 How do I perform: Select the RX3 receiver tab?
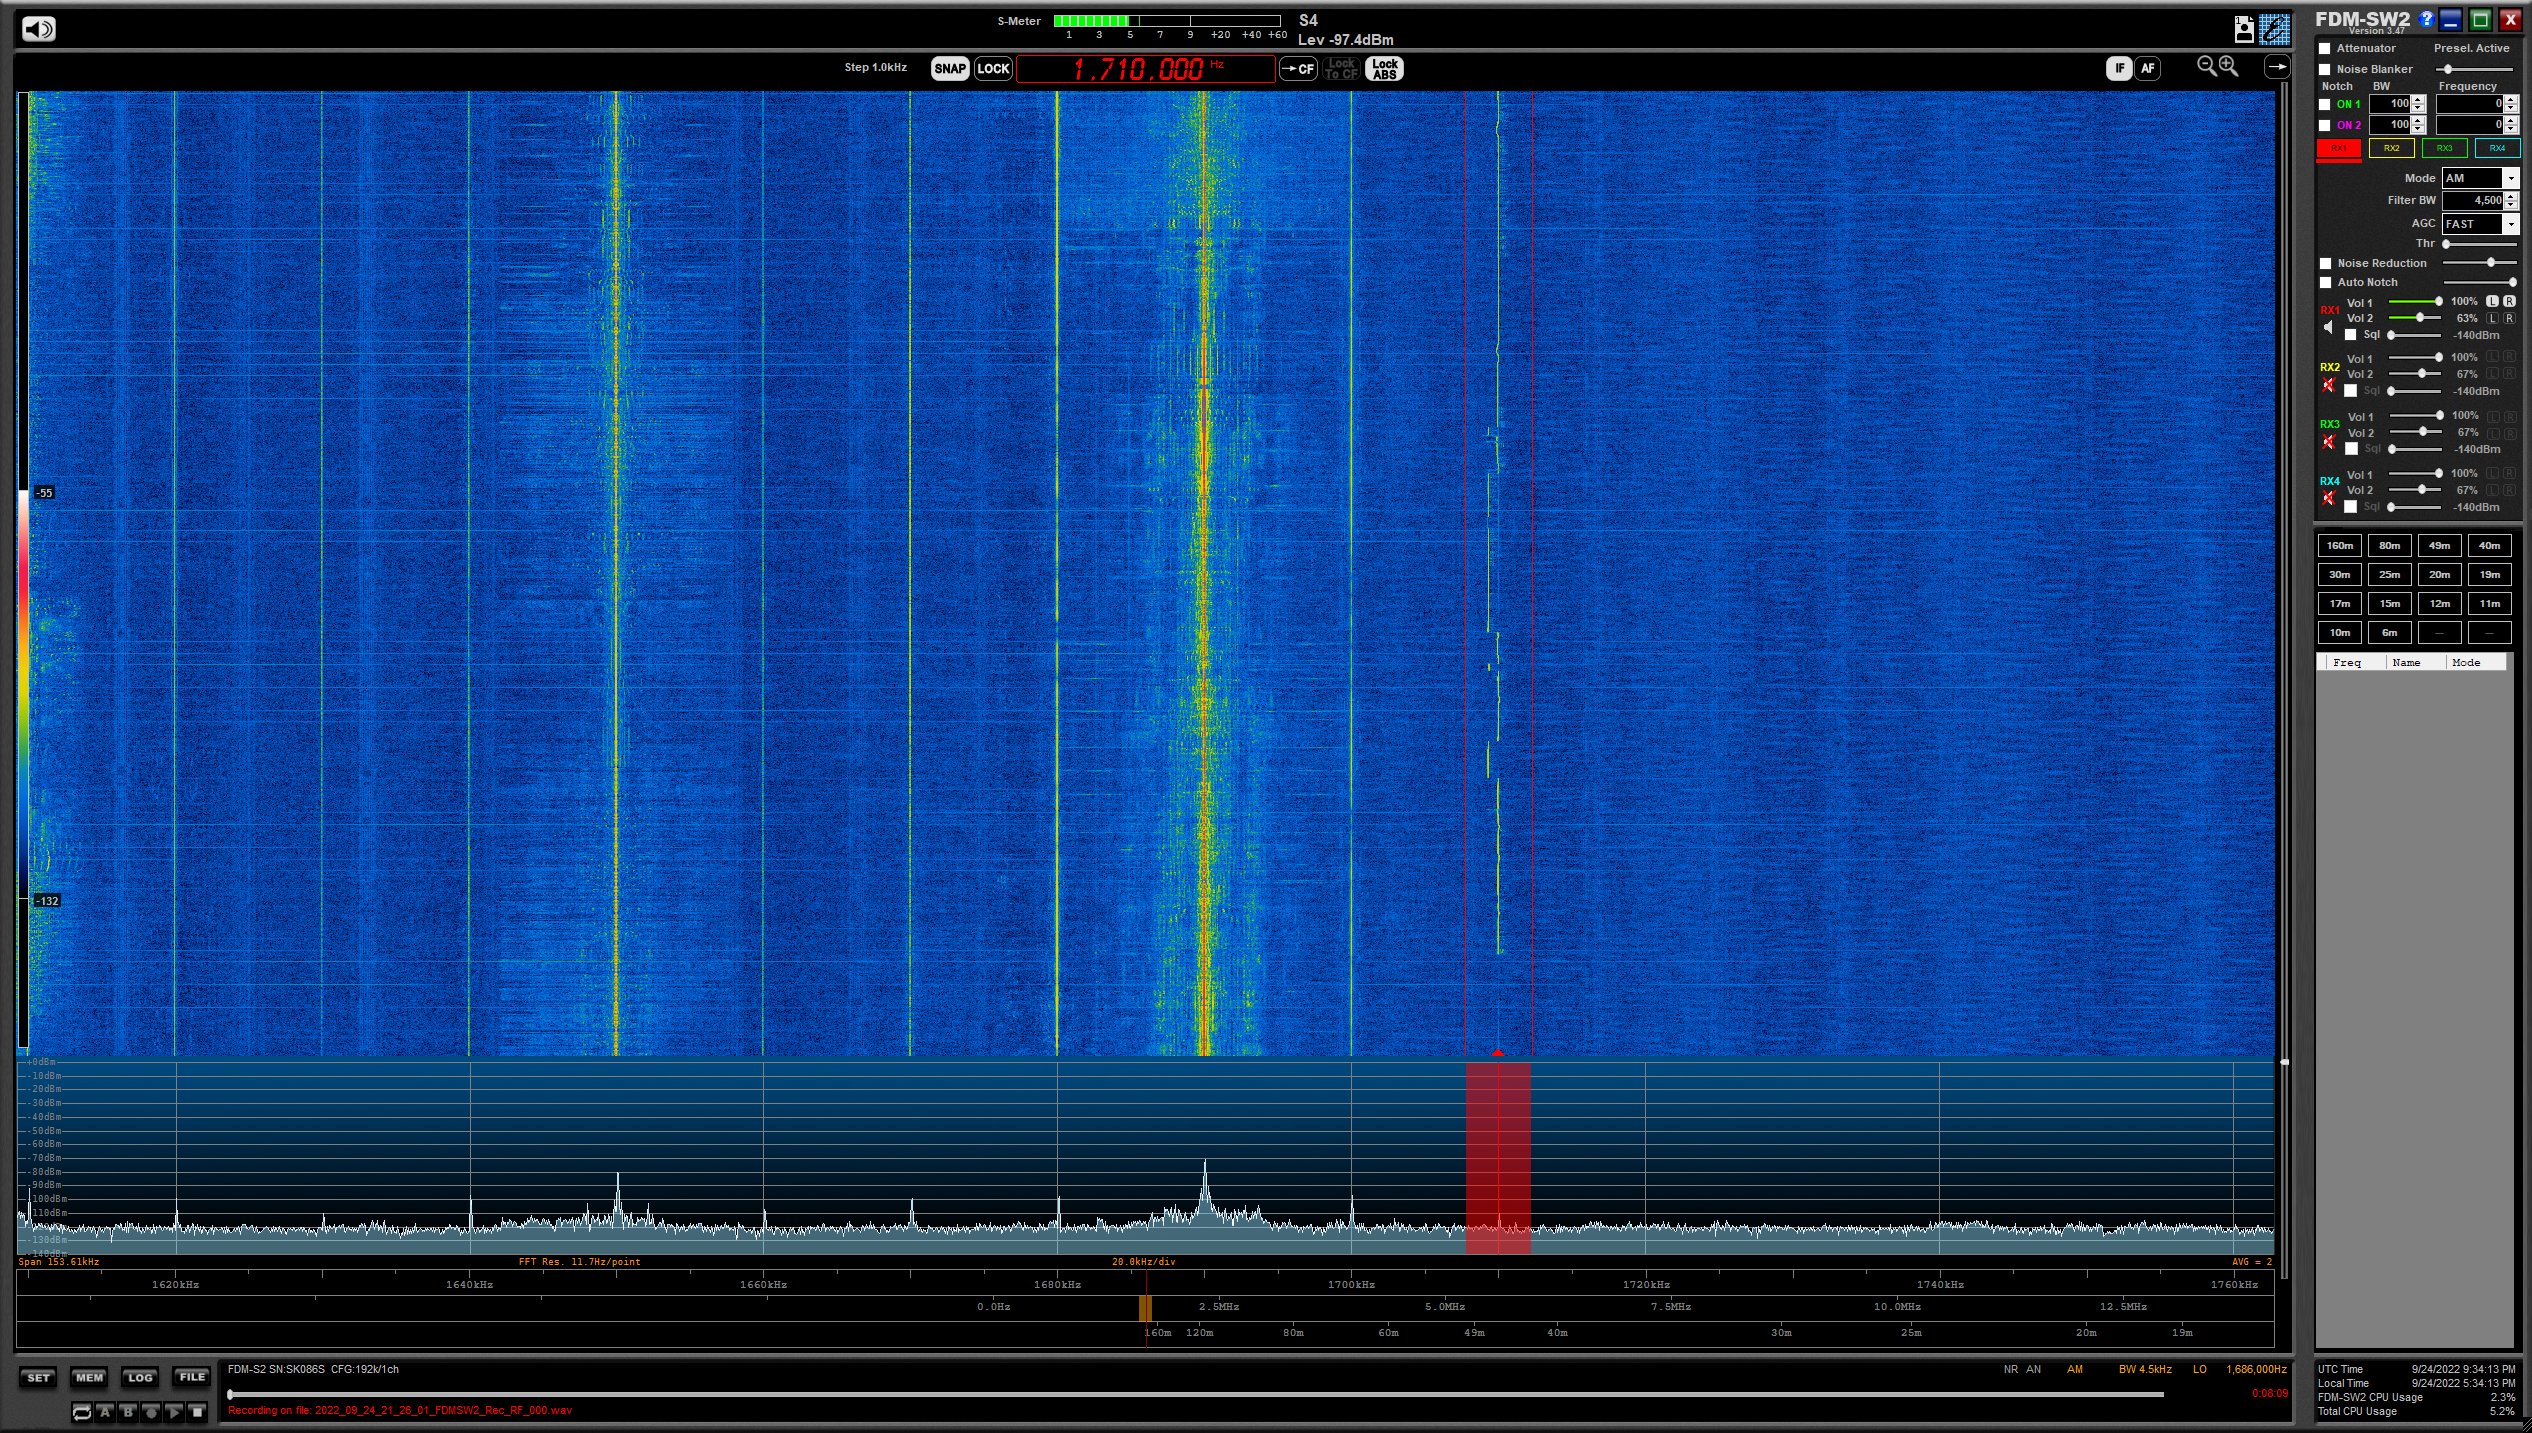pyautogui.click(x=2444, y=148)
